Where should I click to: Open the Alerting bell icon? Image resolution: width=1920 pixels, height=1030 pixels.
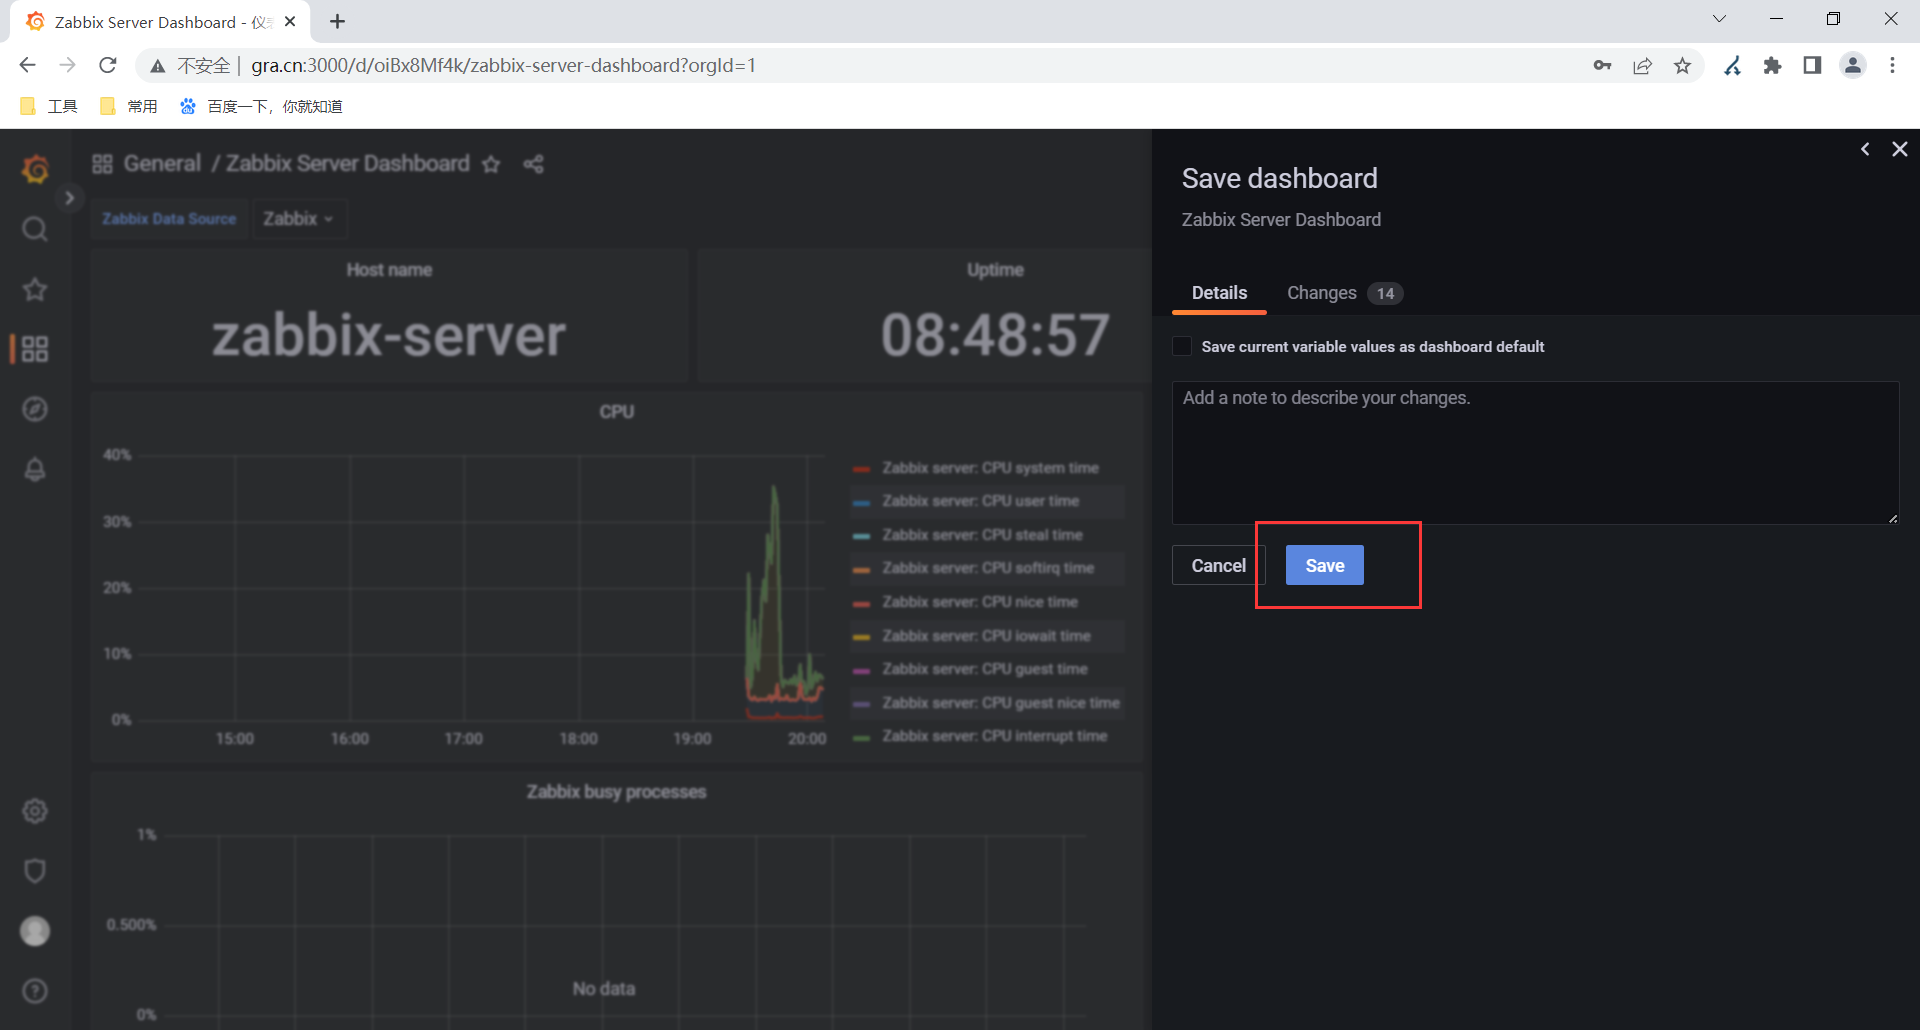pos(35,469)
